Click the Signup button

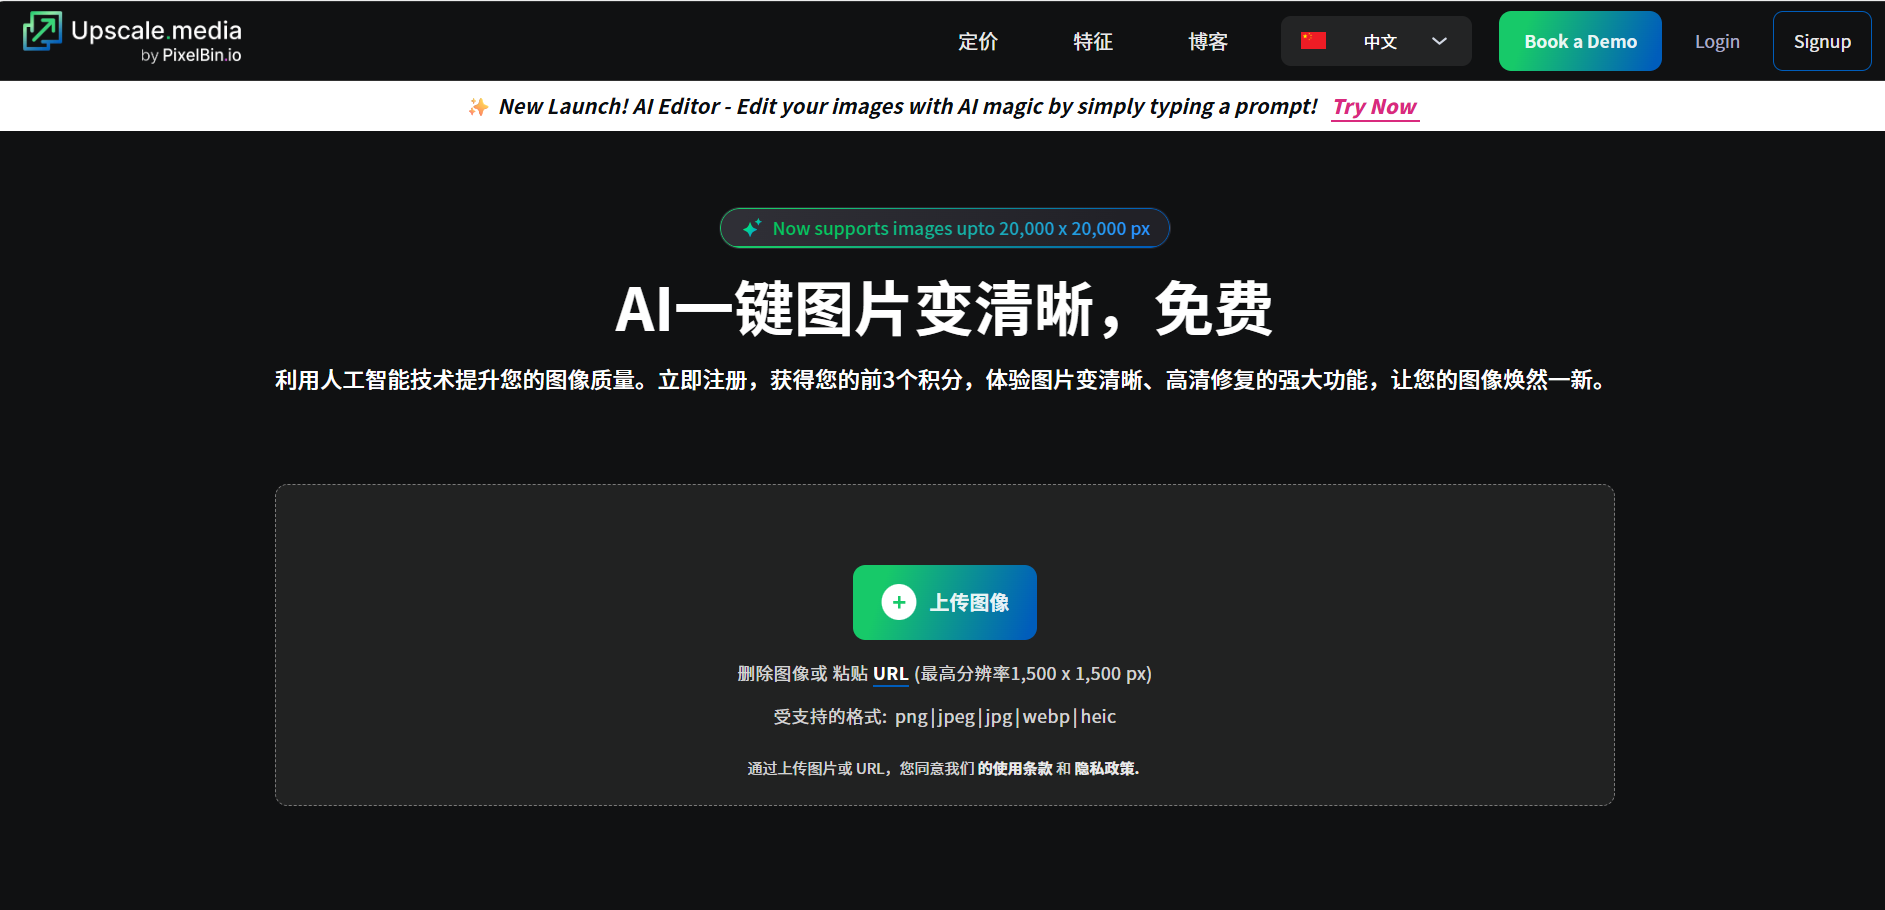(x=1821, y=42)
